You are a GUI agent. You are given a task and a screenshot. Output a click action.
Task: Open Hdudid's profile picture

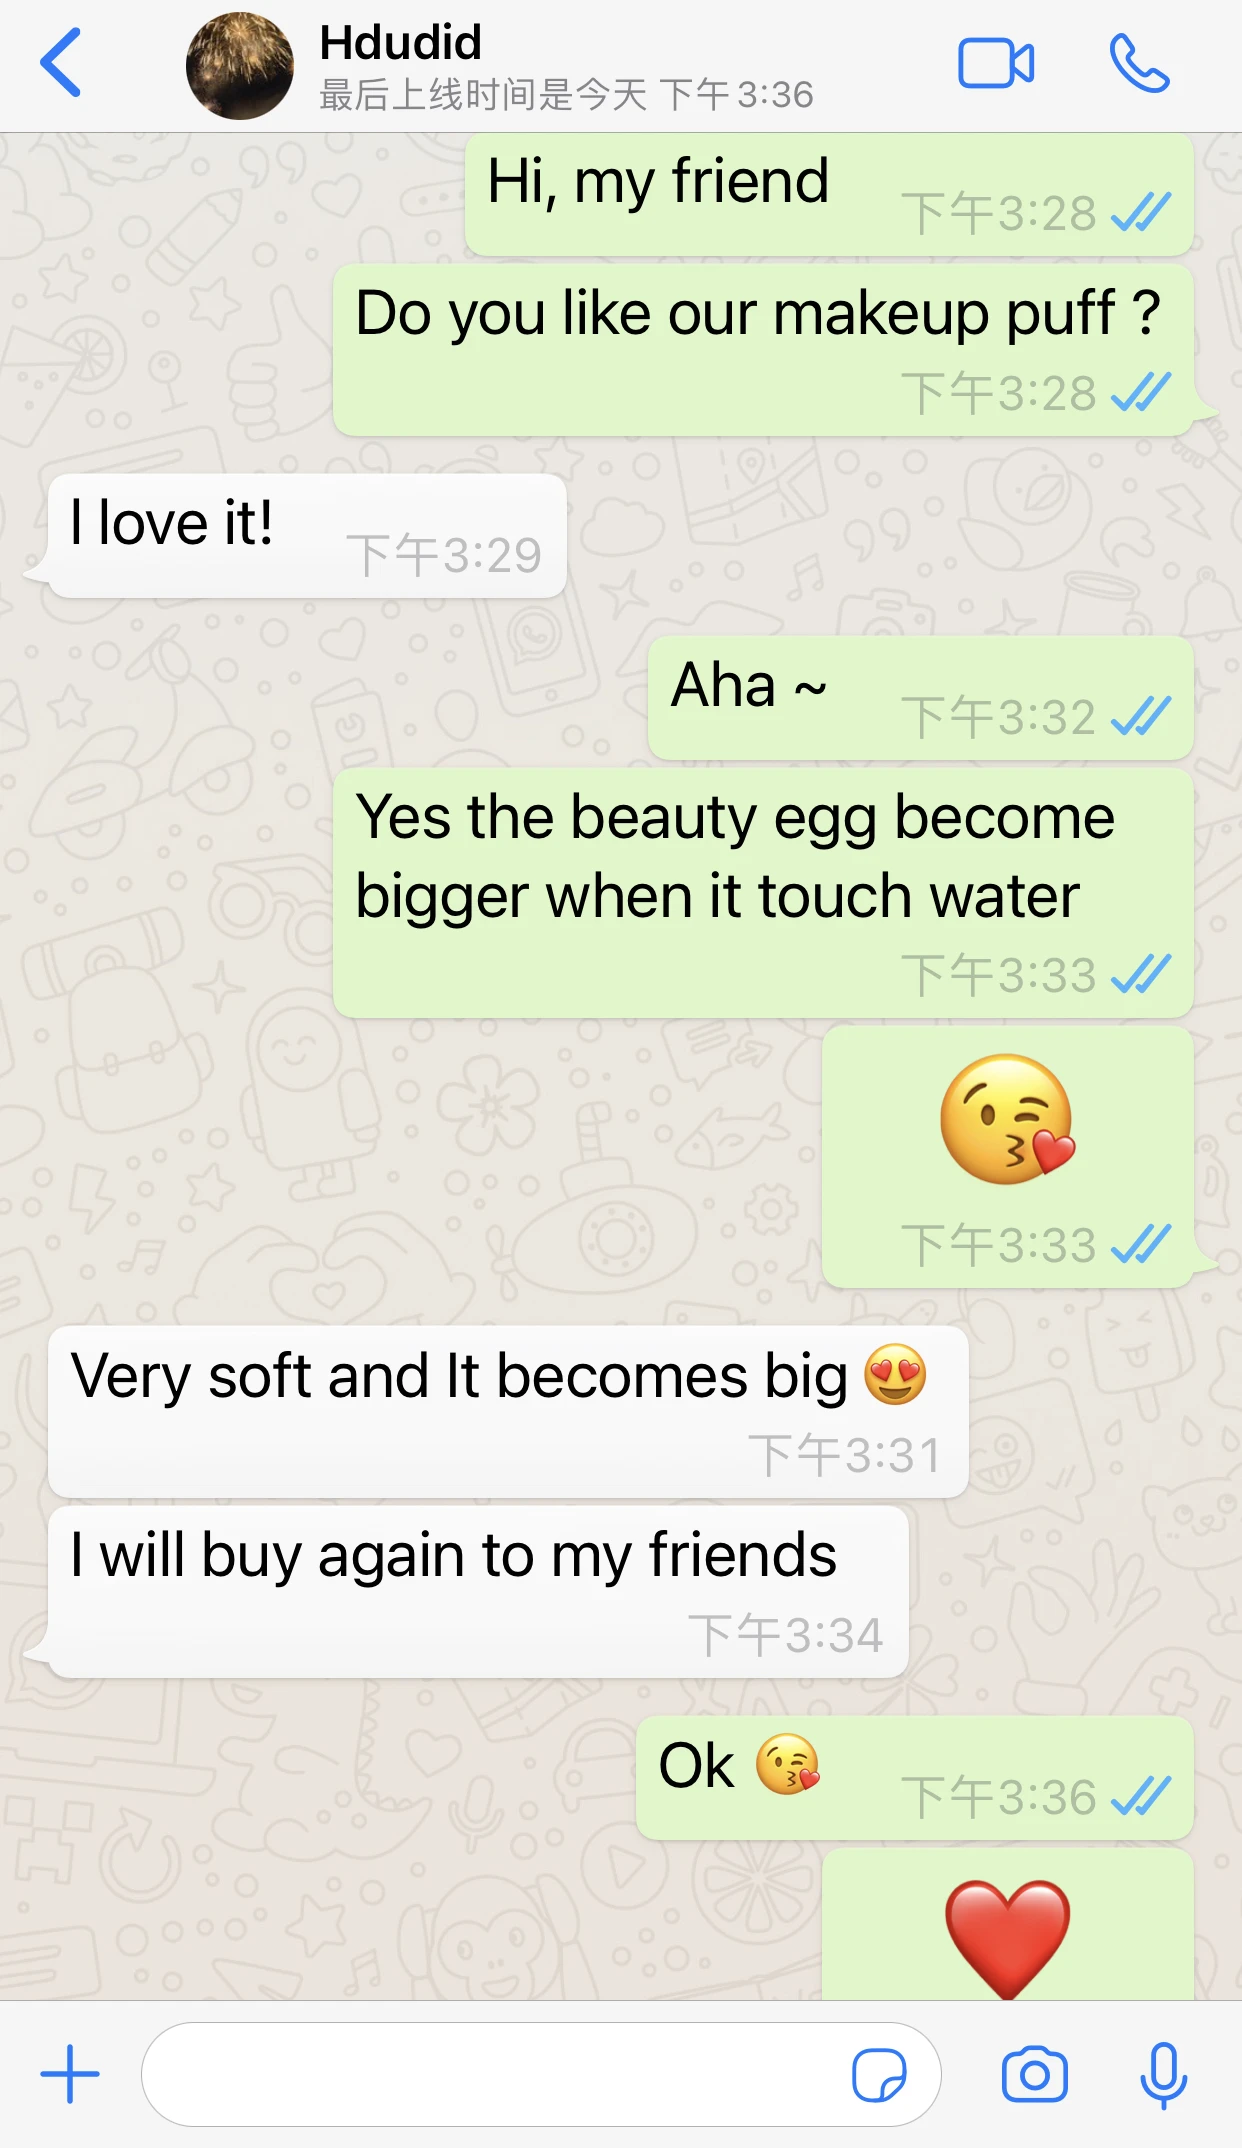[x=240, y=66]
